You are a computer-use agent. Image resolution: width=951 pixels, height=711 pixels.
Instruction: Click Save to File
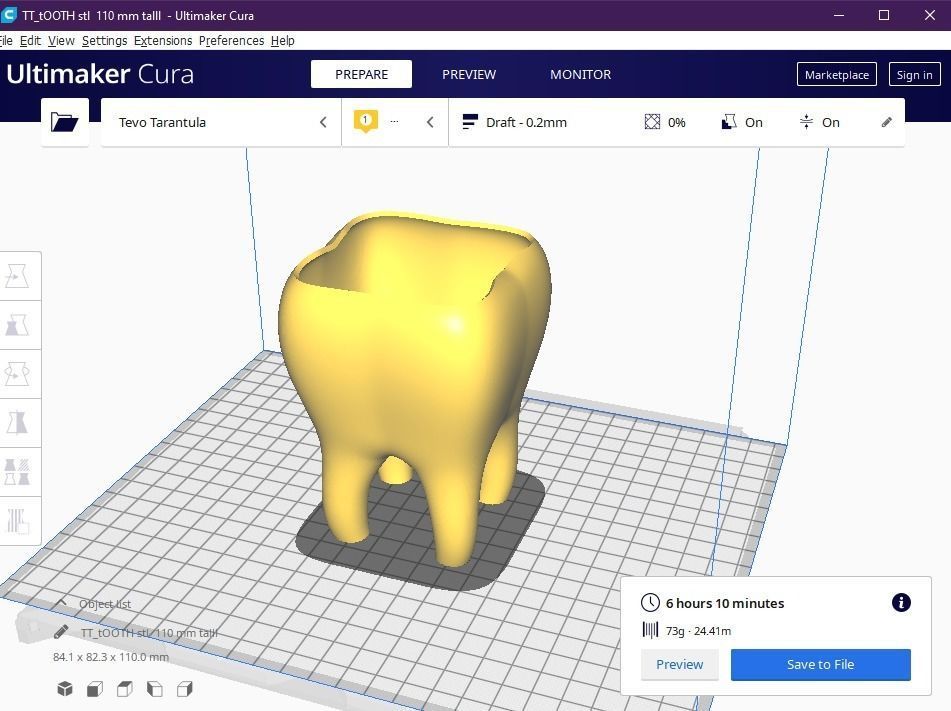[x=821, y=664]
